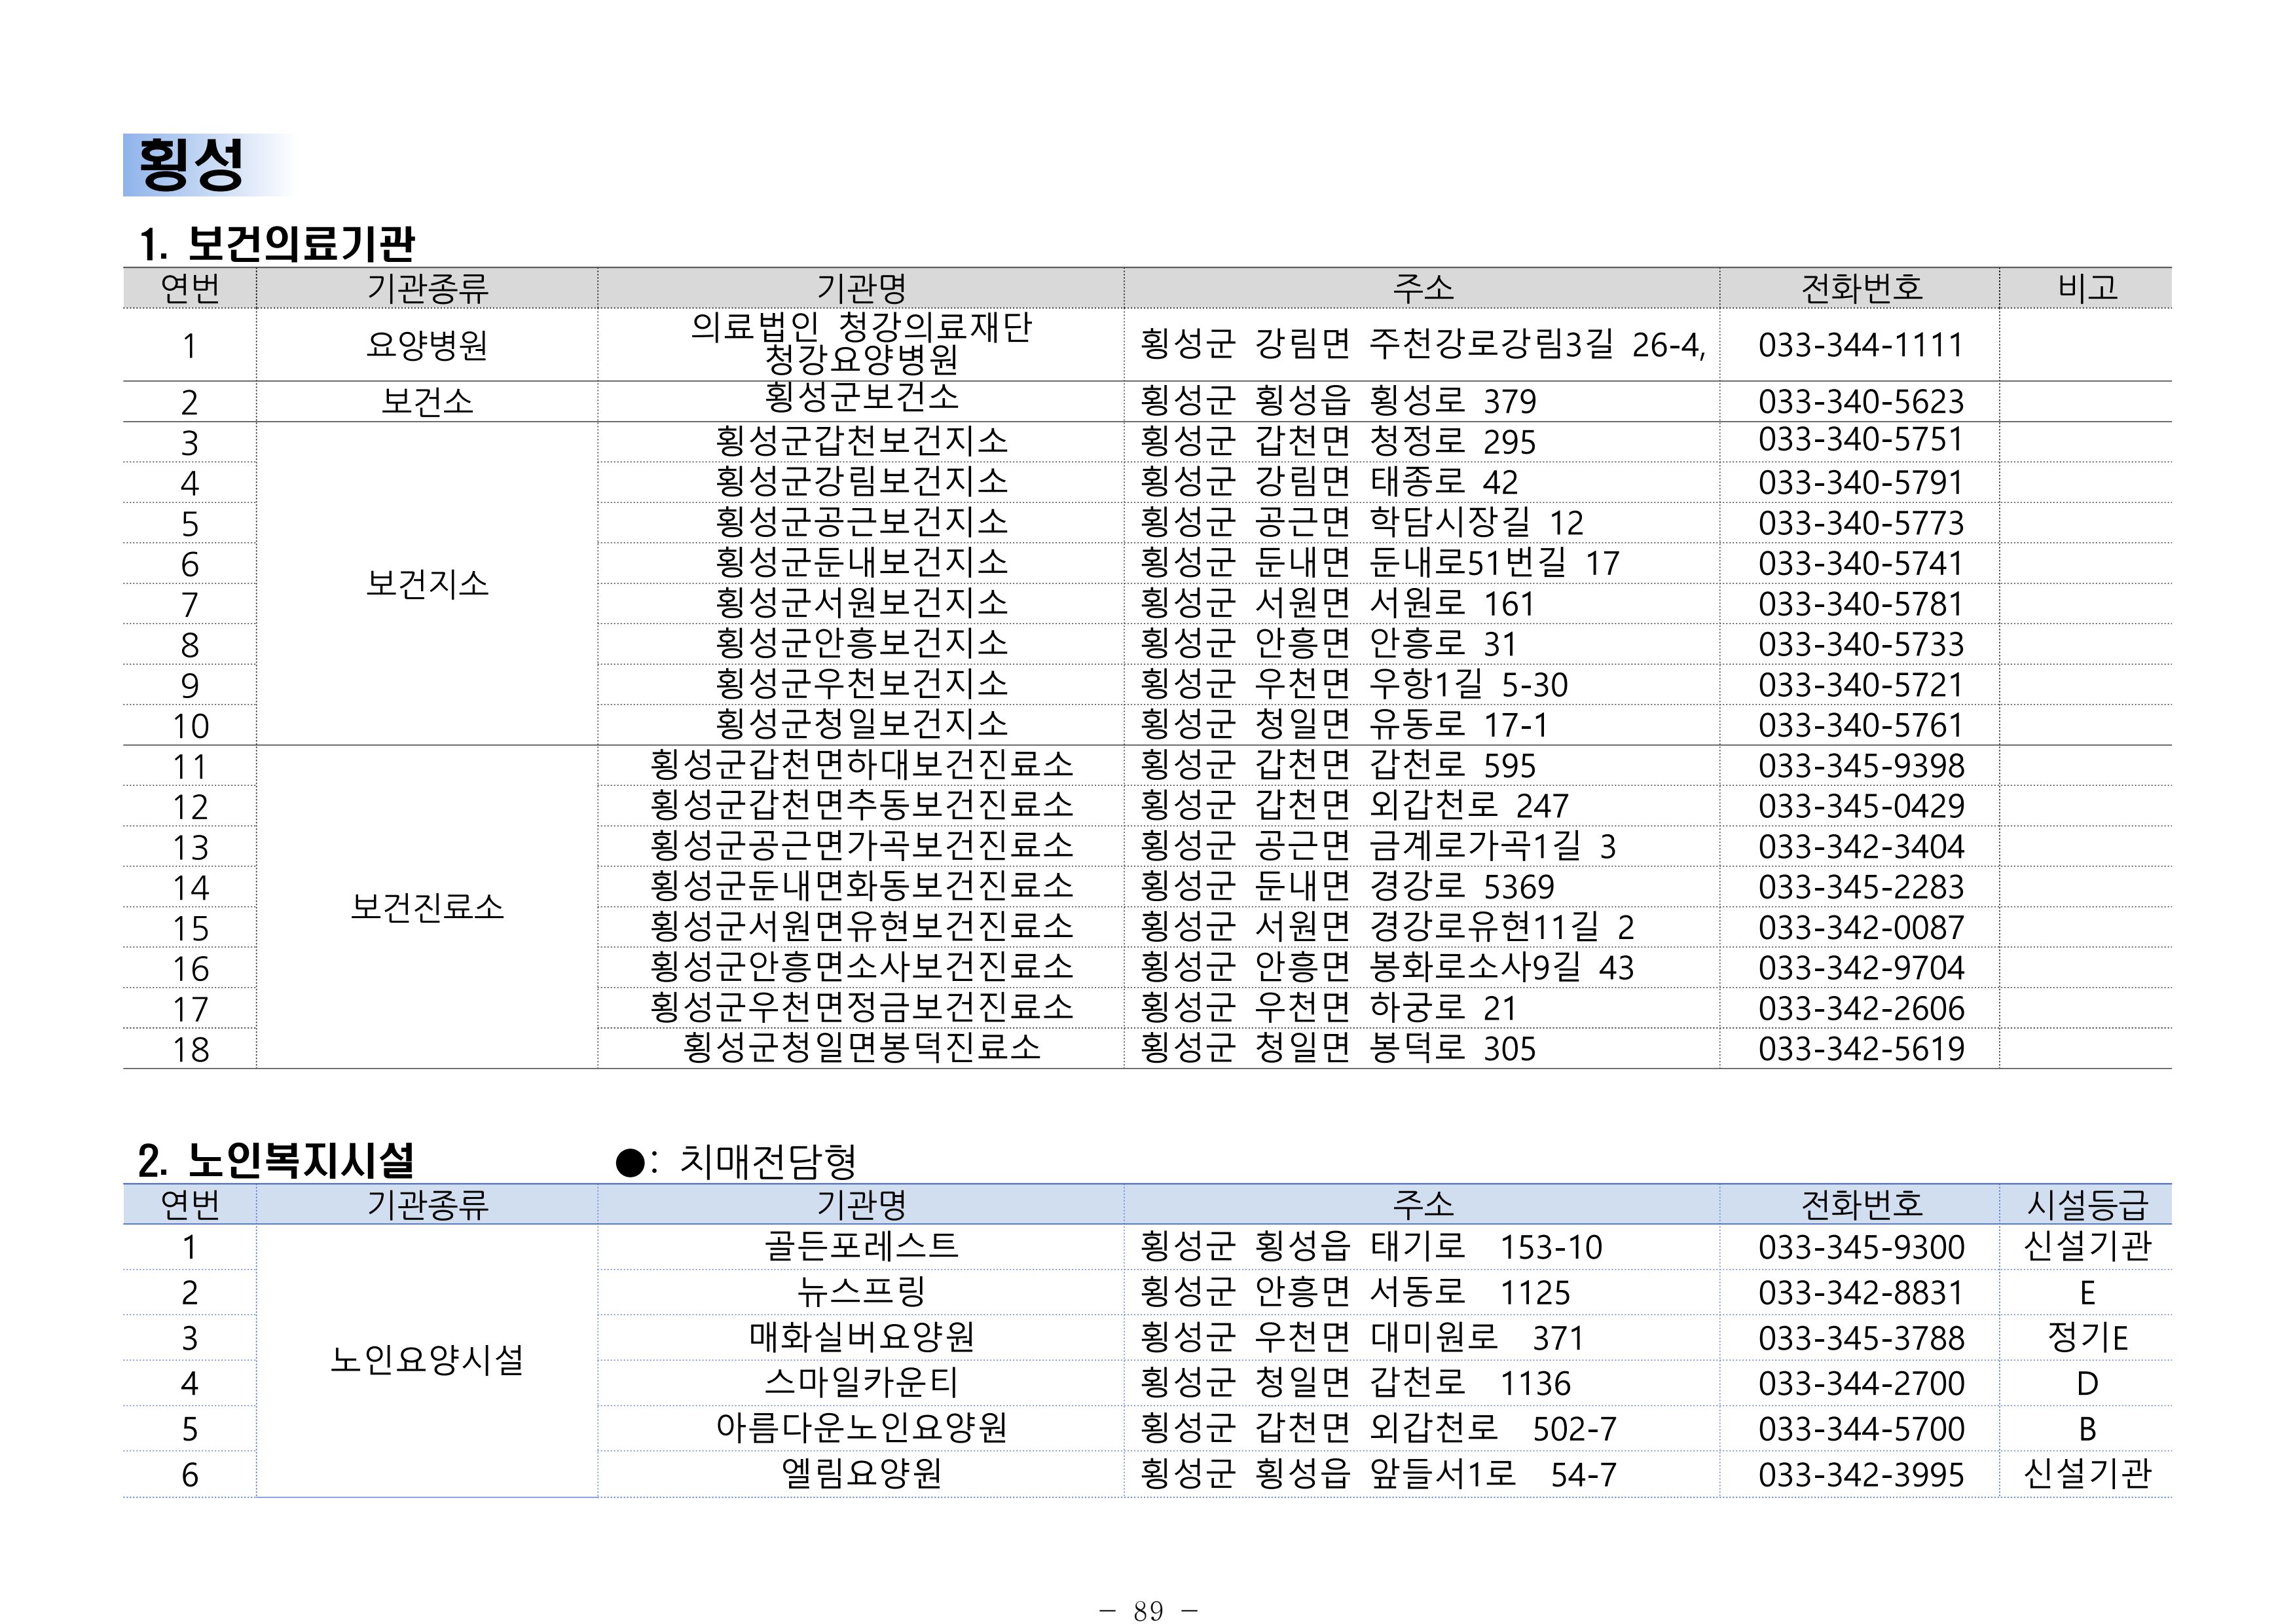Select facility name 엘림요양원
This screenshot has width=2295, height=1624.
coord(861,1474)
